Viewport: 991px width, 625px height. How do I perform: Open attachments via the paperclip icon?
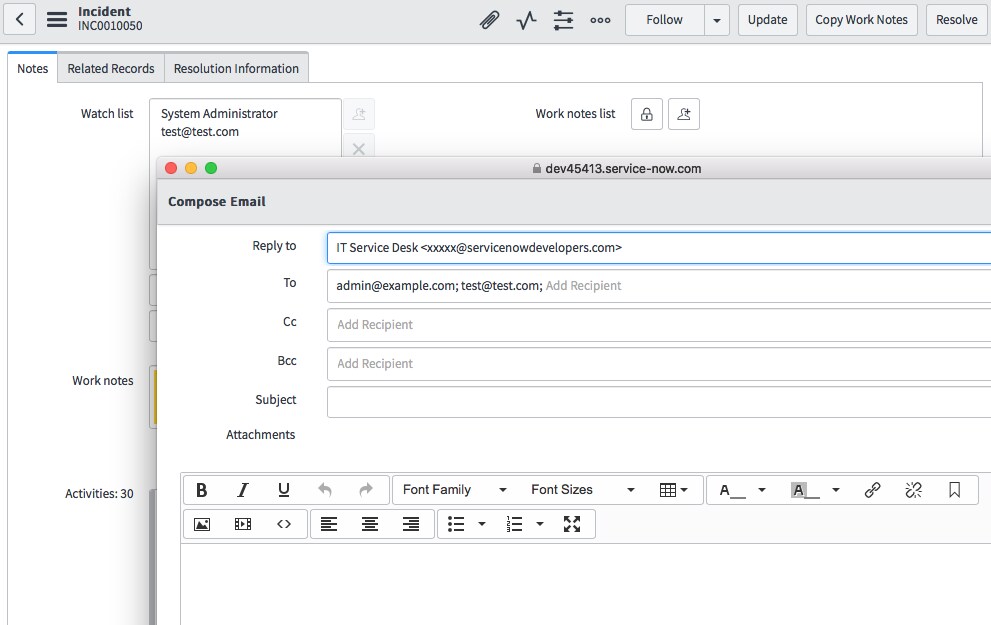[x=489, y=20]
